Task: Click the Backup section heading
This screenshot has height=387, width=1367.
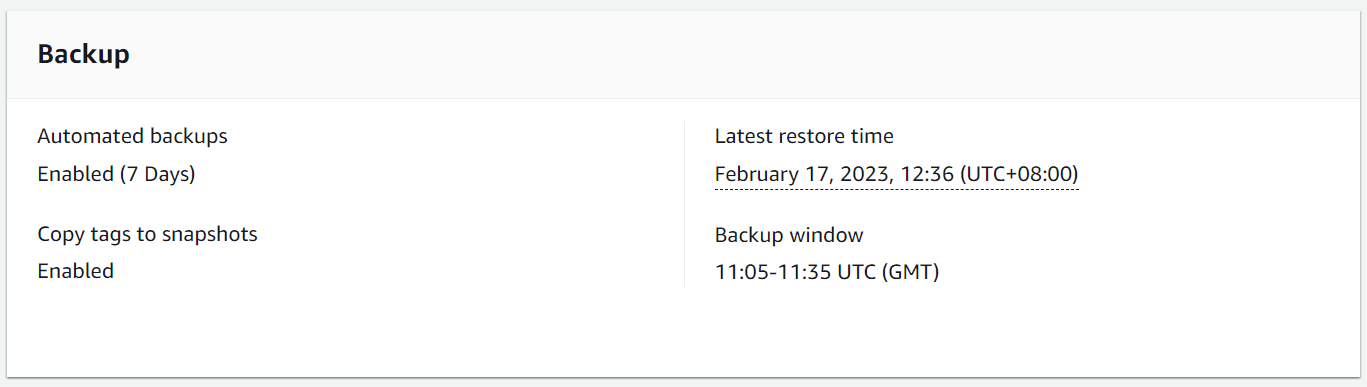Action: 83,54
